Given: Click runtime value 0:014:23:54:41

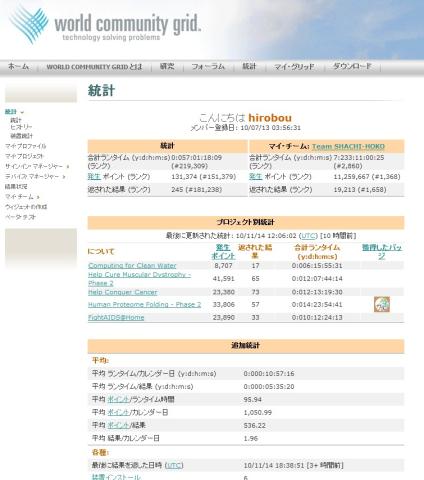Looking at the screenshot, I should (x=317, y=304).
